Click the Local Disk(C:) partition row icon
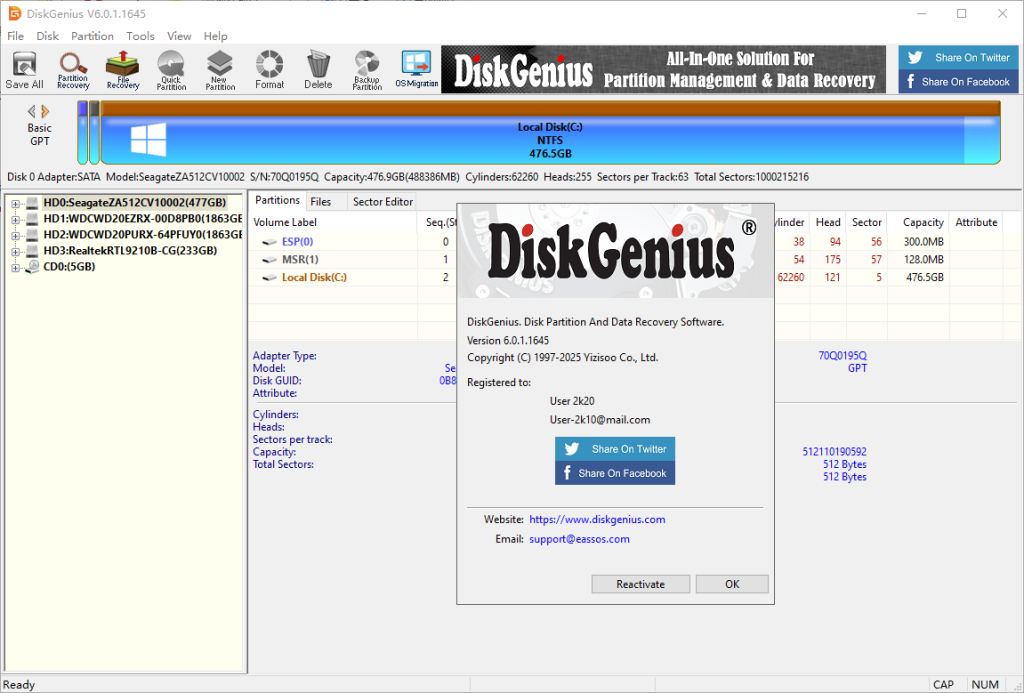This screenshot has height=693, width=1024. (270, 278)
